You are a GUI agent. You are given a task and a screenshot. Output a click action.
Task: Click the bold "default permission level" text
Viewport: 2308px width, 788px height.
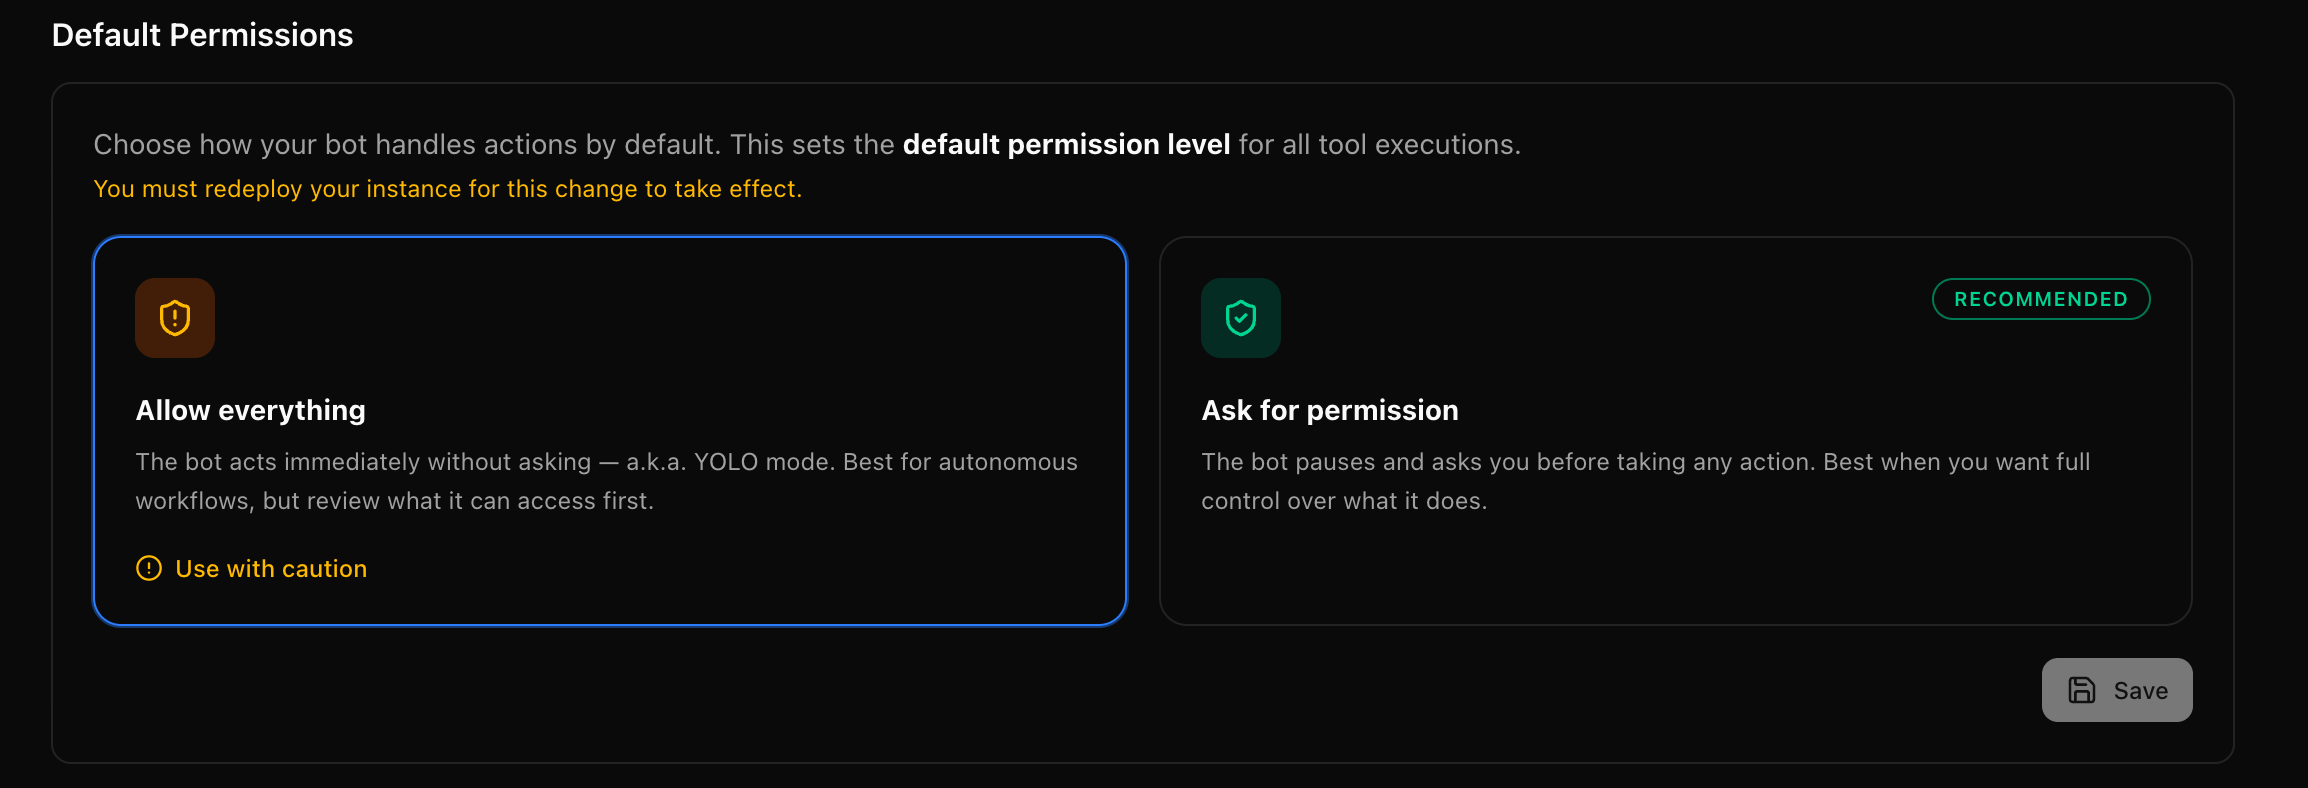(x=1066, y=145)
